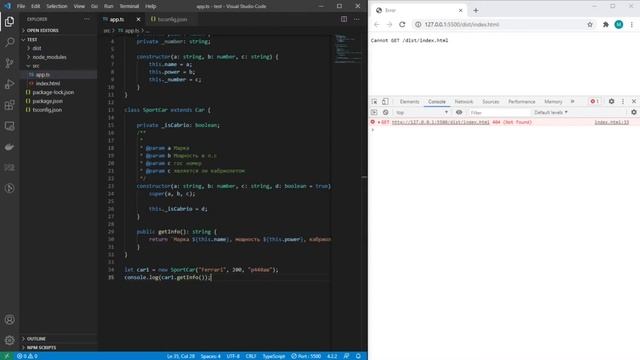Switch to the Sources tab in DevTools
The width and height of the screenshot is (640, 360).
click(491, 101)
